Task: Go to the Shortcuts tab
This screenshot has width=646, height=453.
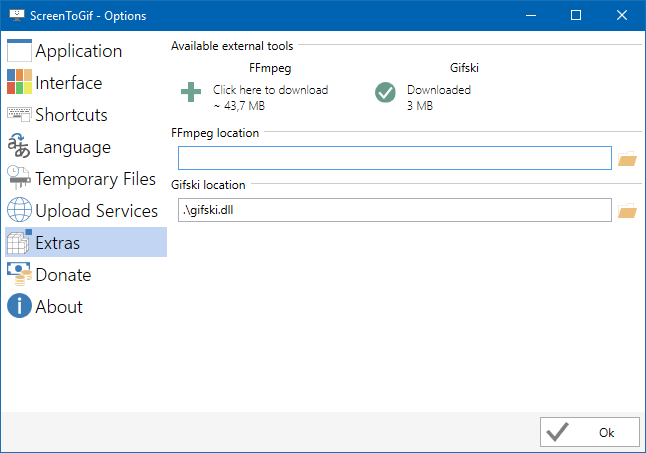Action: pyautogui.click(x=86, y=114)
